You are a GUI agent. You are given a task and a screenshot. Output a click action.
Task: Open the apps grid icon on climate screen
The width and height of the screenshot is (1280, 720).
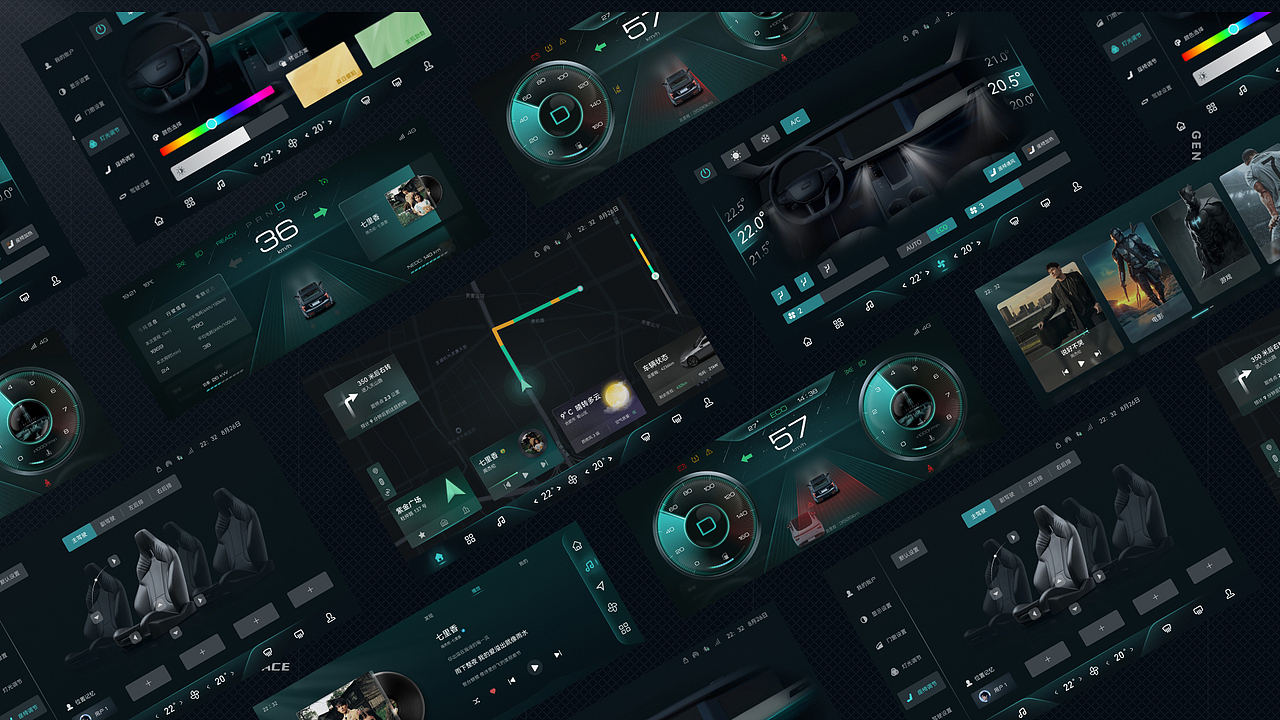pyautogui.click(x=838, y=323)
